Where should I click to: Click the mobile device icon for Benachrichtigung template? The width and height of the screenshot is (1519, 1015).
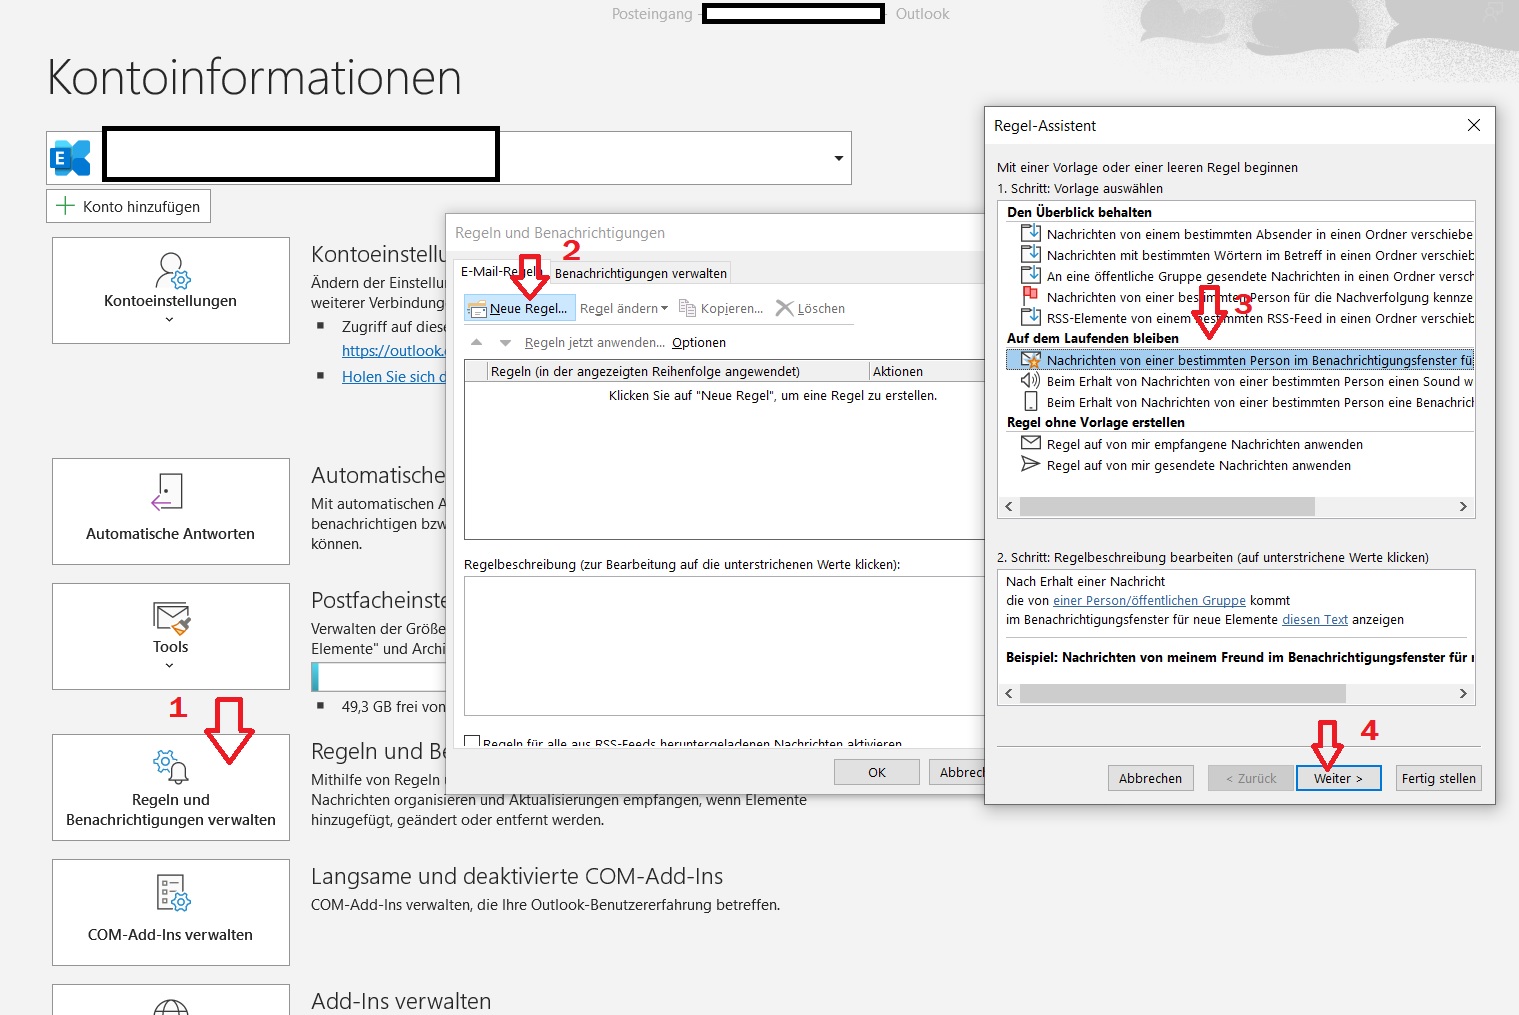point(1030,402)
